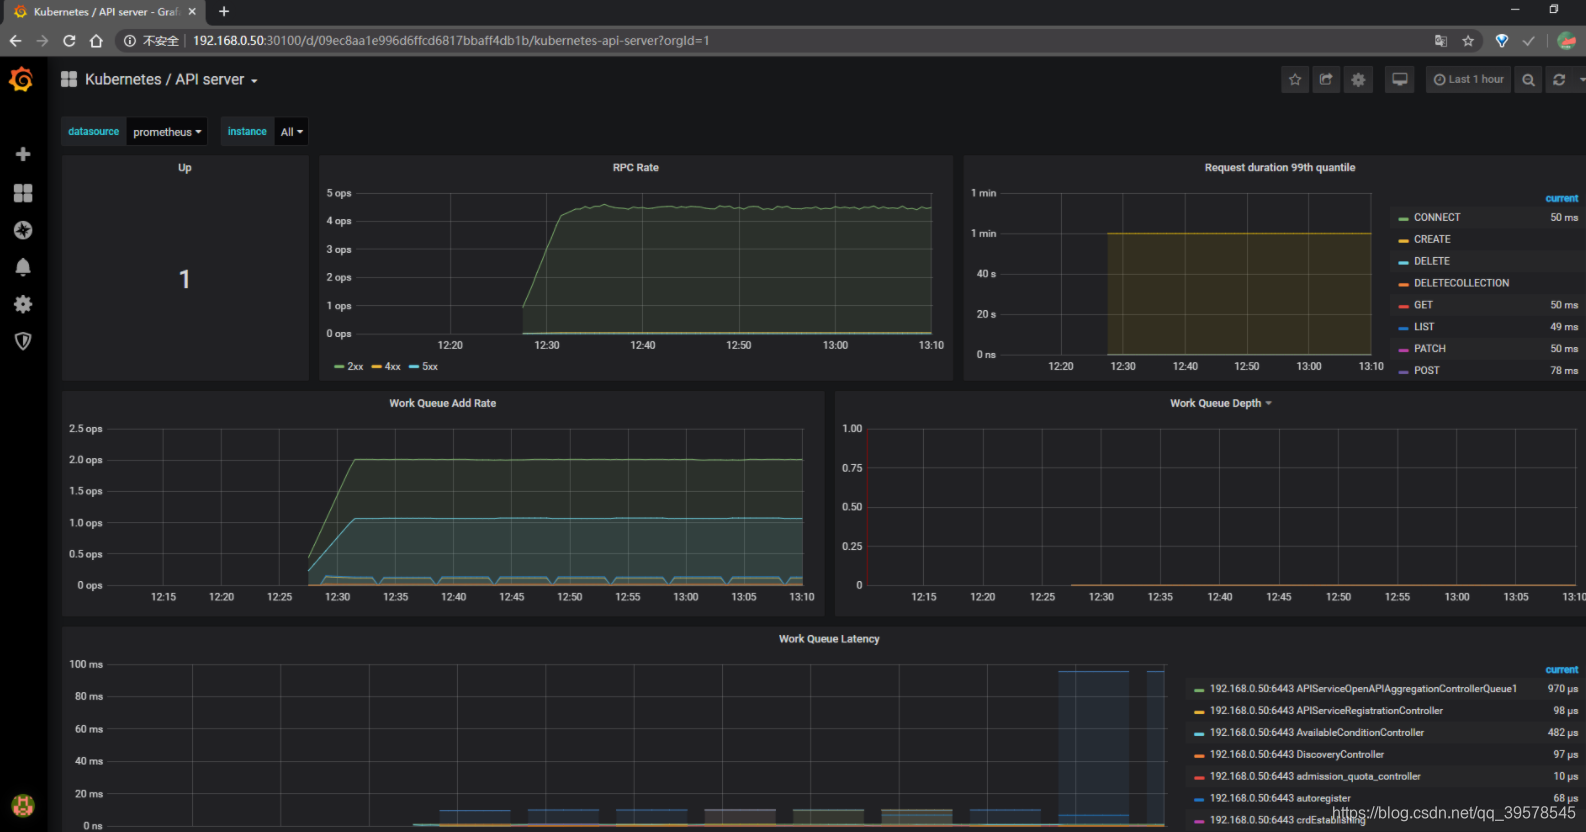
Task: Open the Create plus menu in sidebar
Action: tap(23, 154)
